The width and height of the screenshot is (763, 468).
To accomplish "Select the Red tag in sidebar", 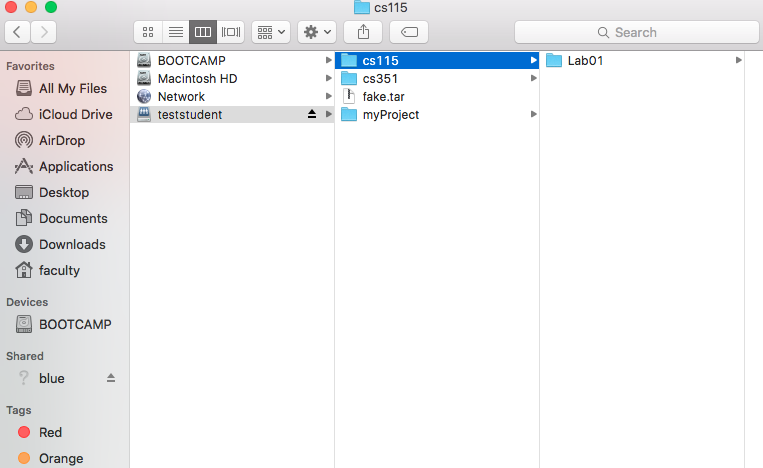I will pos(50,433).
